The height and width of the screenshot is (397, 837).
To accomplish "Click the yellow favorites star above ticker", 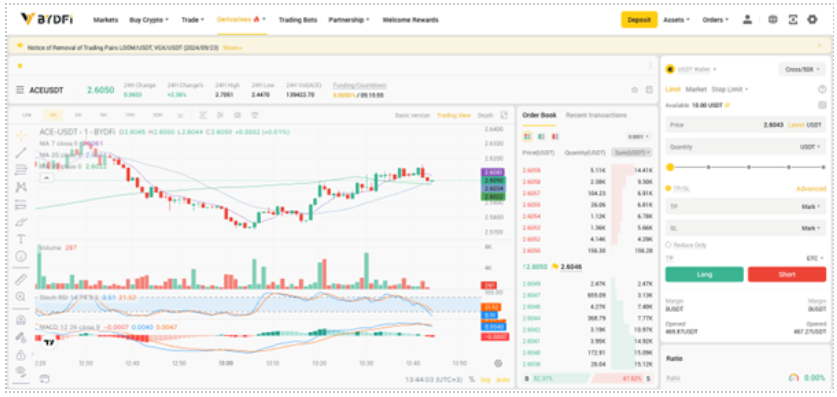I will click(x=20, y=66).
